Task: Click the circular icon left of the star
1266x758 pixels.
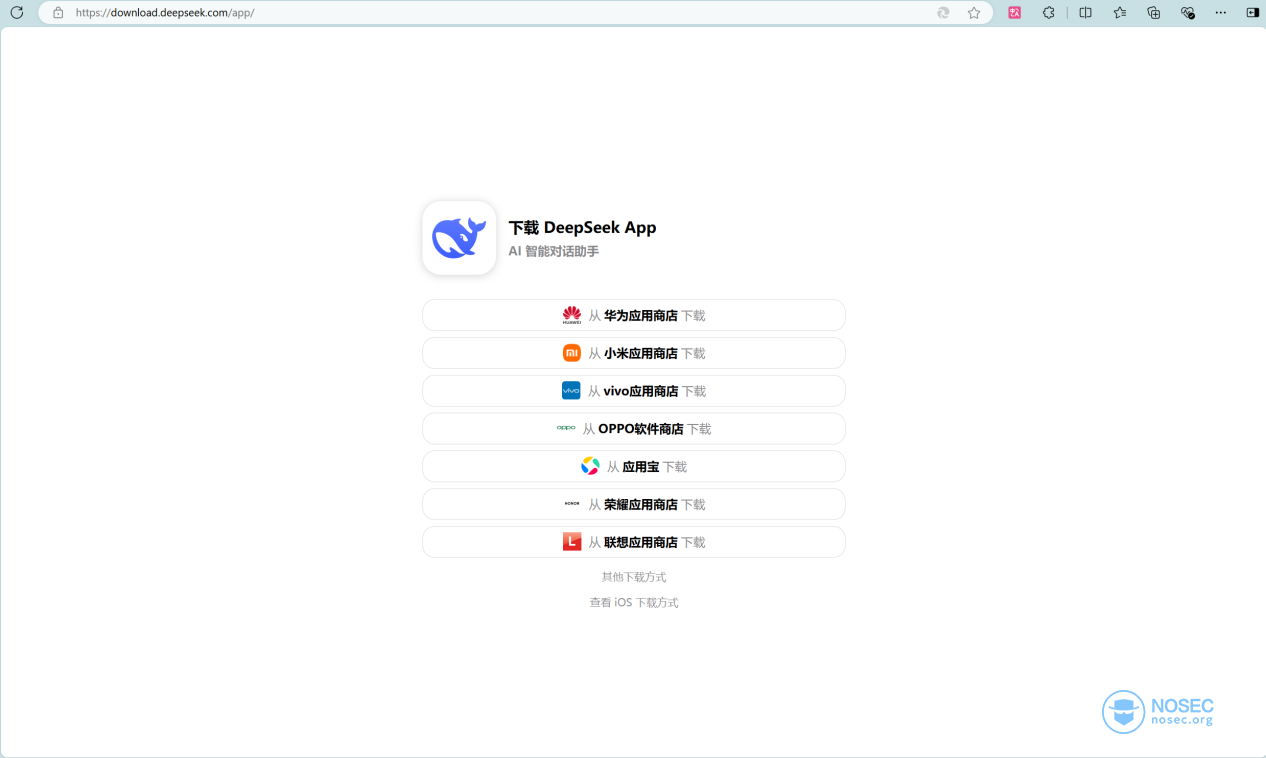Action: (x=943, y=13)
